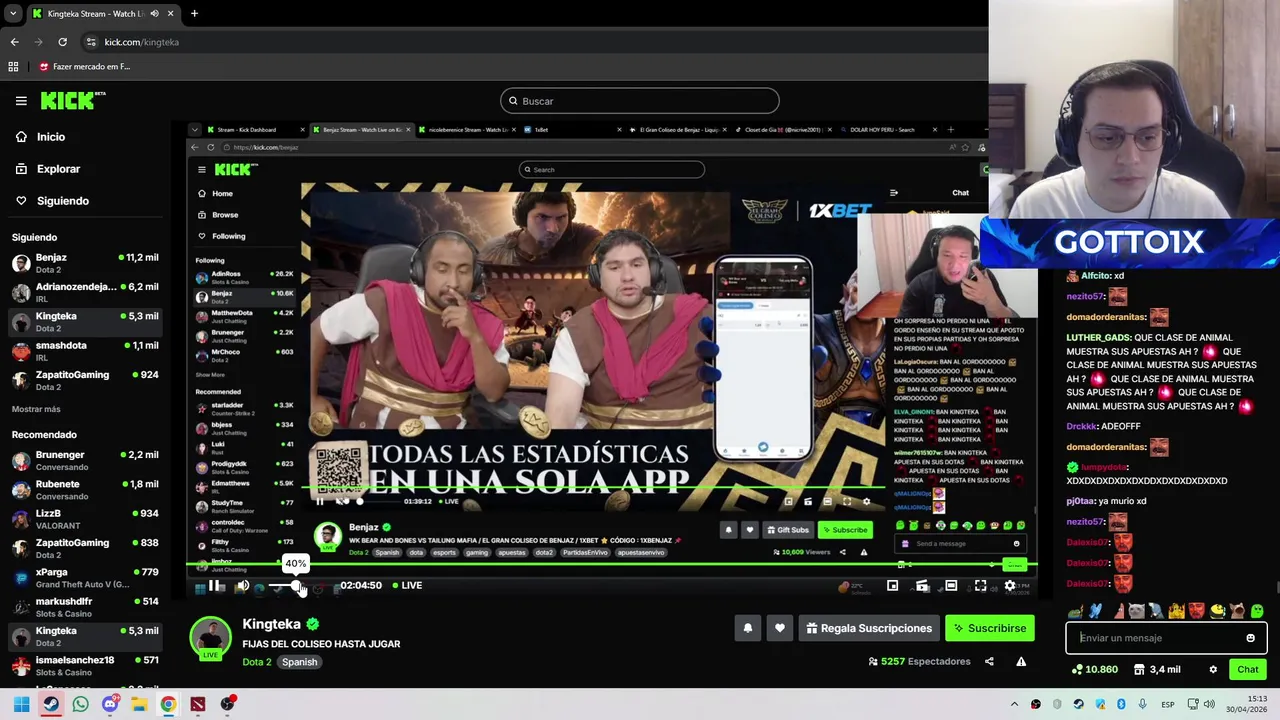Toggle theater mode in the player
The height and width of the screenshot is (720, 1280).
(x=951, y=586)
